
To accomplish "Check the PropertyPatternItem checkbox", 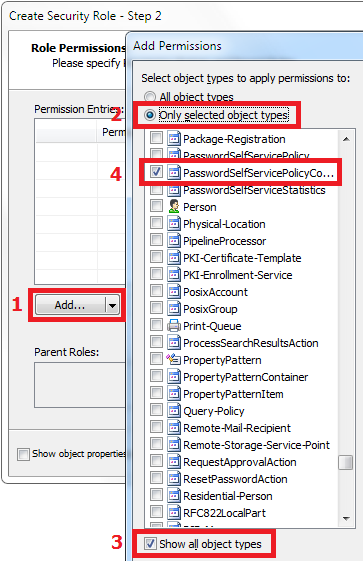I will coord(156,393).
